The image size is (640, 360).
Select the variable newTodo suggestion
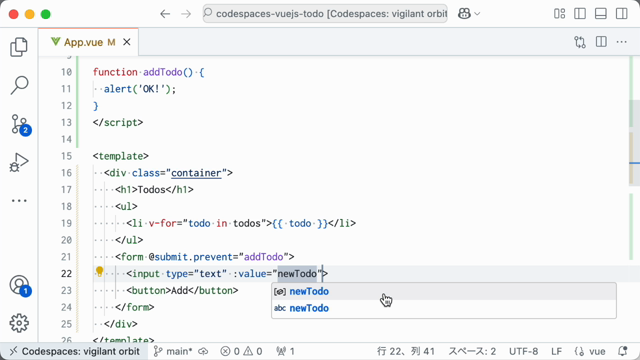[x=444, y=291]
